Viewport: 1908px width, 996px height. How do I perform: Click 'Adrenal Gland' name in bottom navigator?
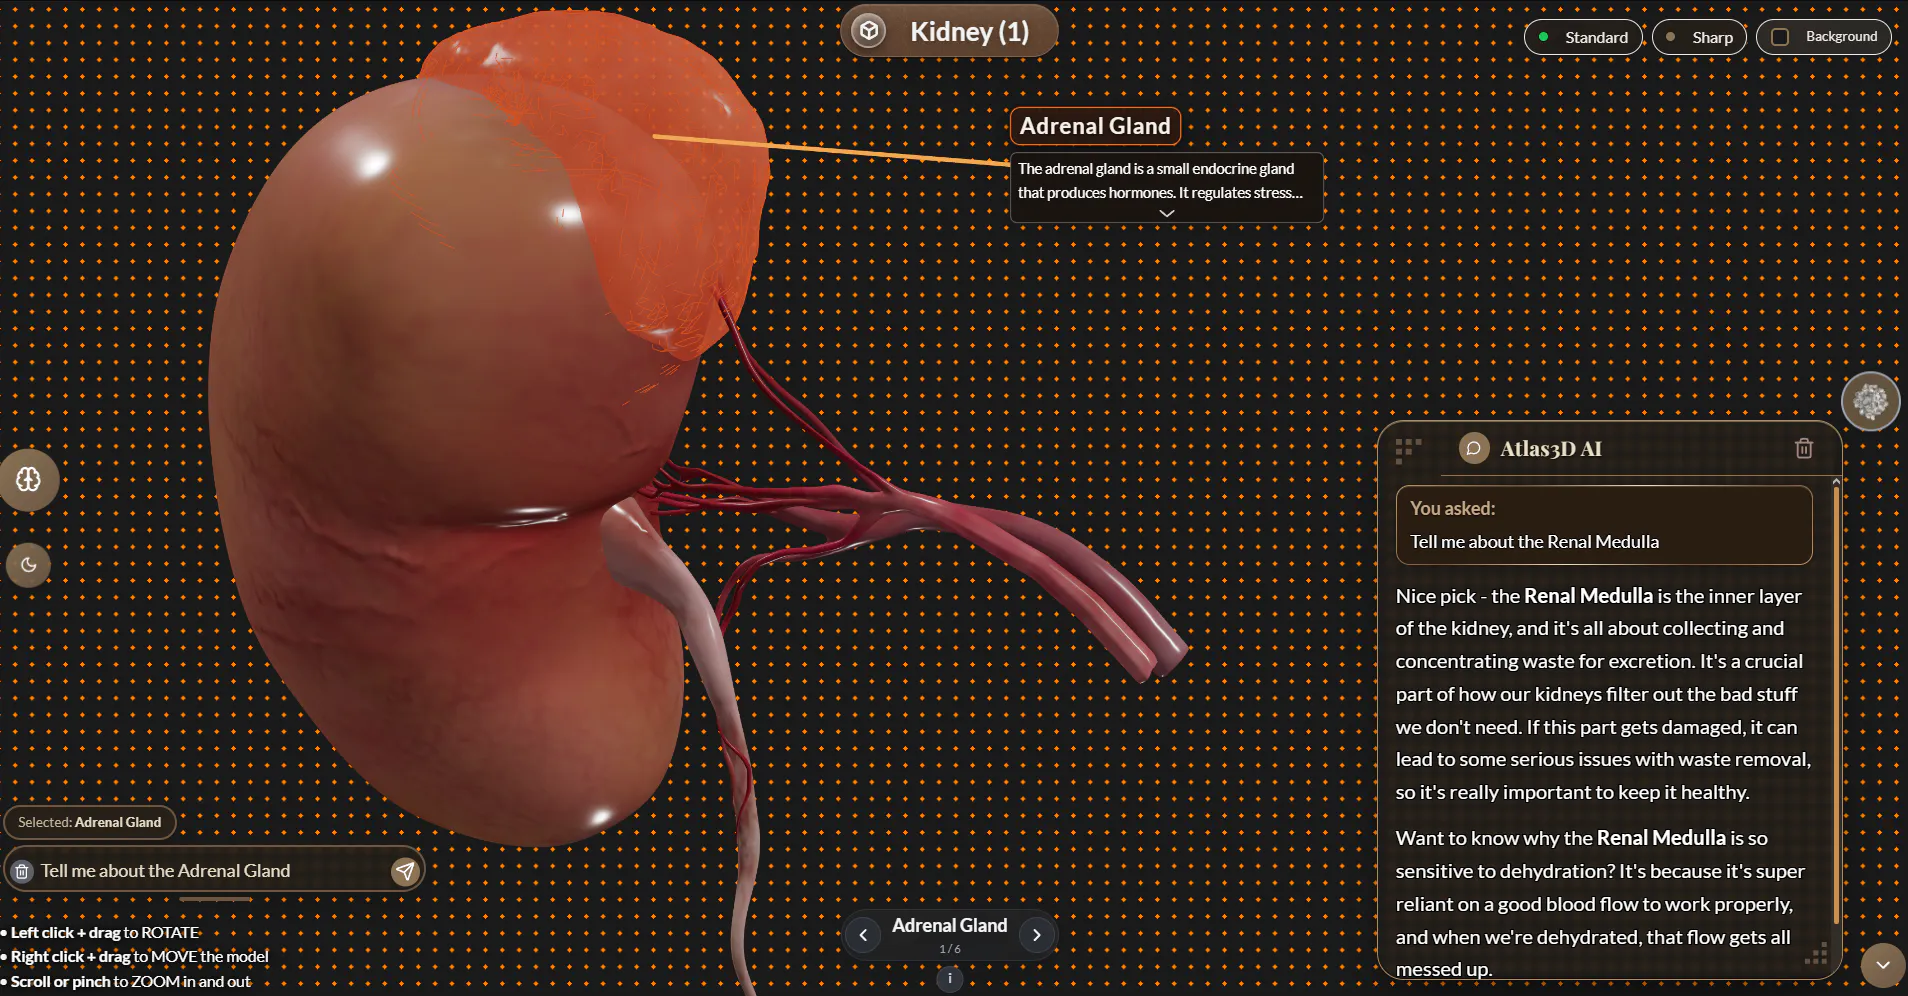[950, 925]
